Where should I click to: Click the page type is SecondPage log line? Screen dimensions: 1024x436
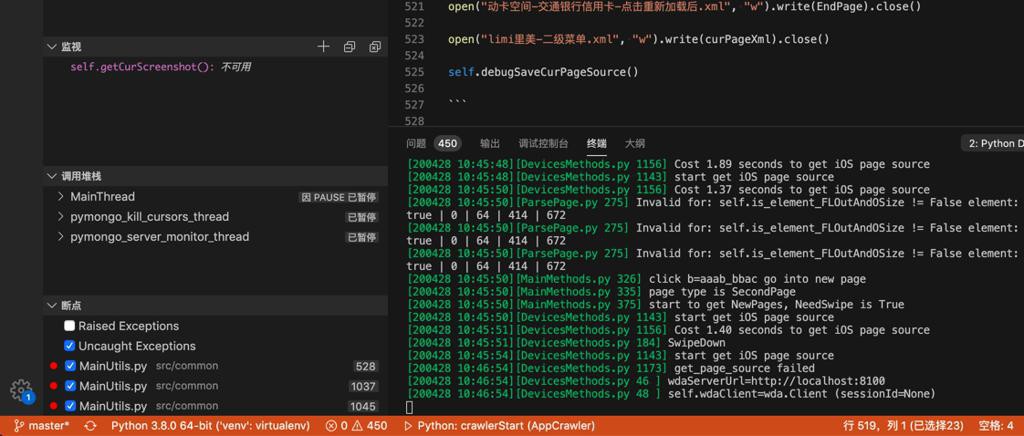(601, 292)
